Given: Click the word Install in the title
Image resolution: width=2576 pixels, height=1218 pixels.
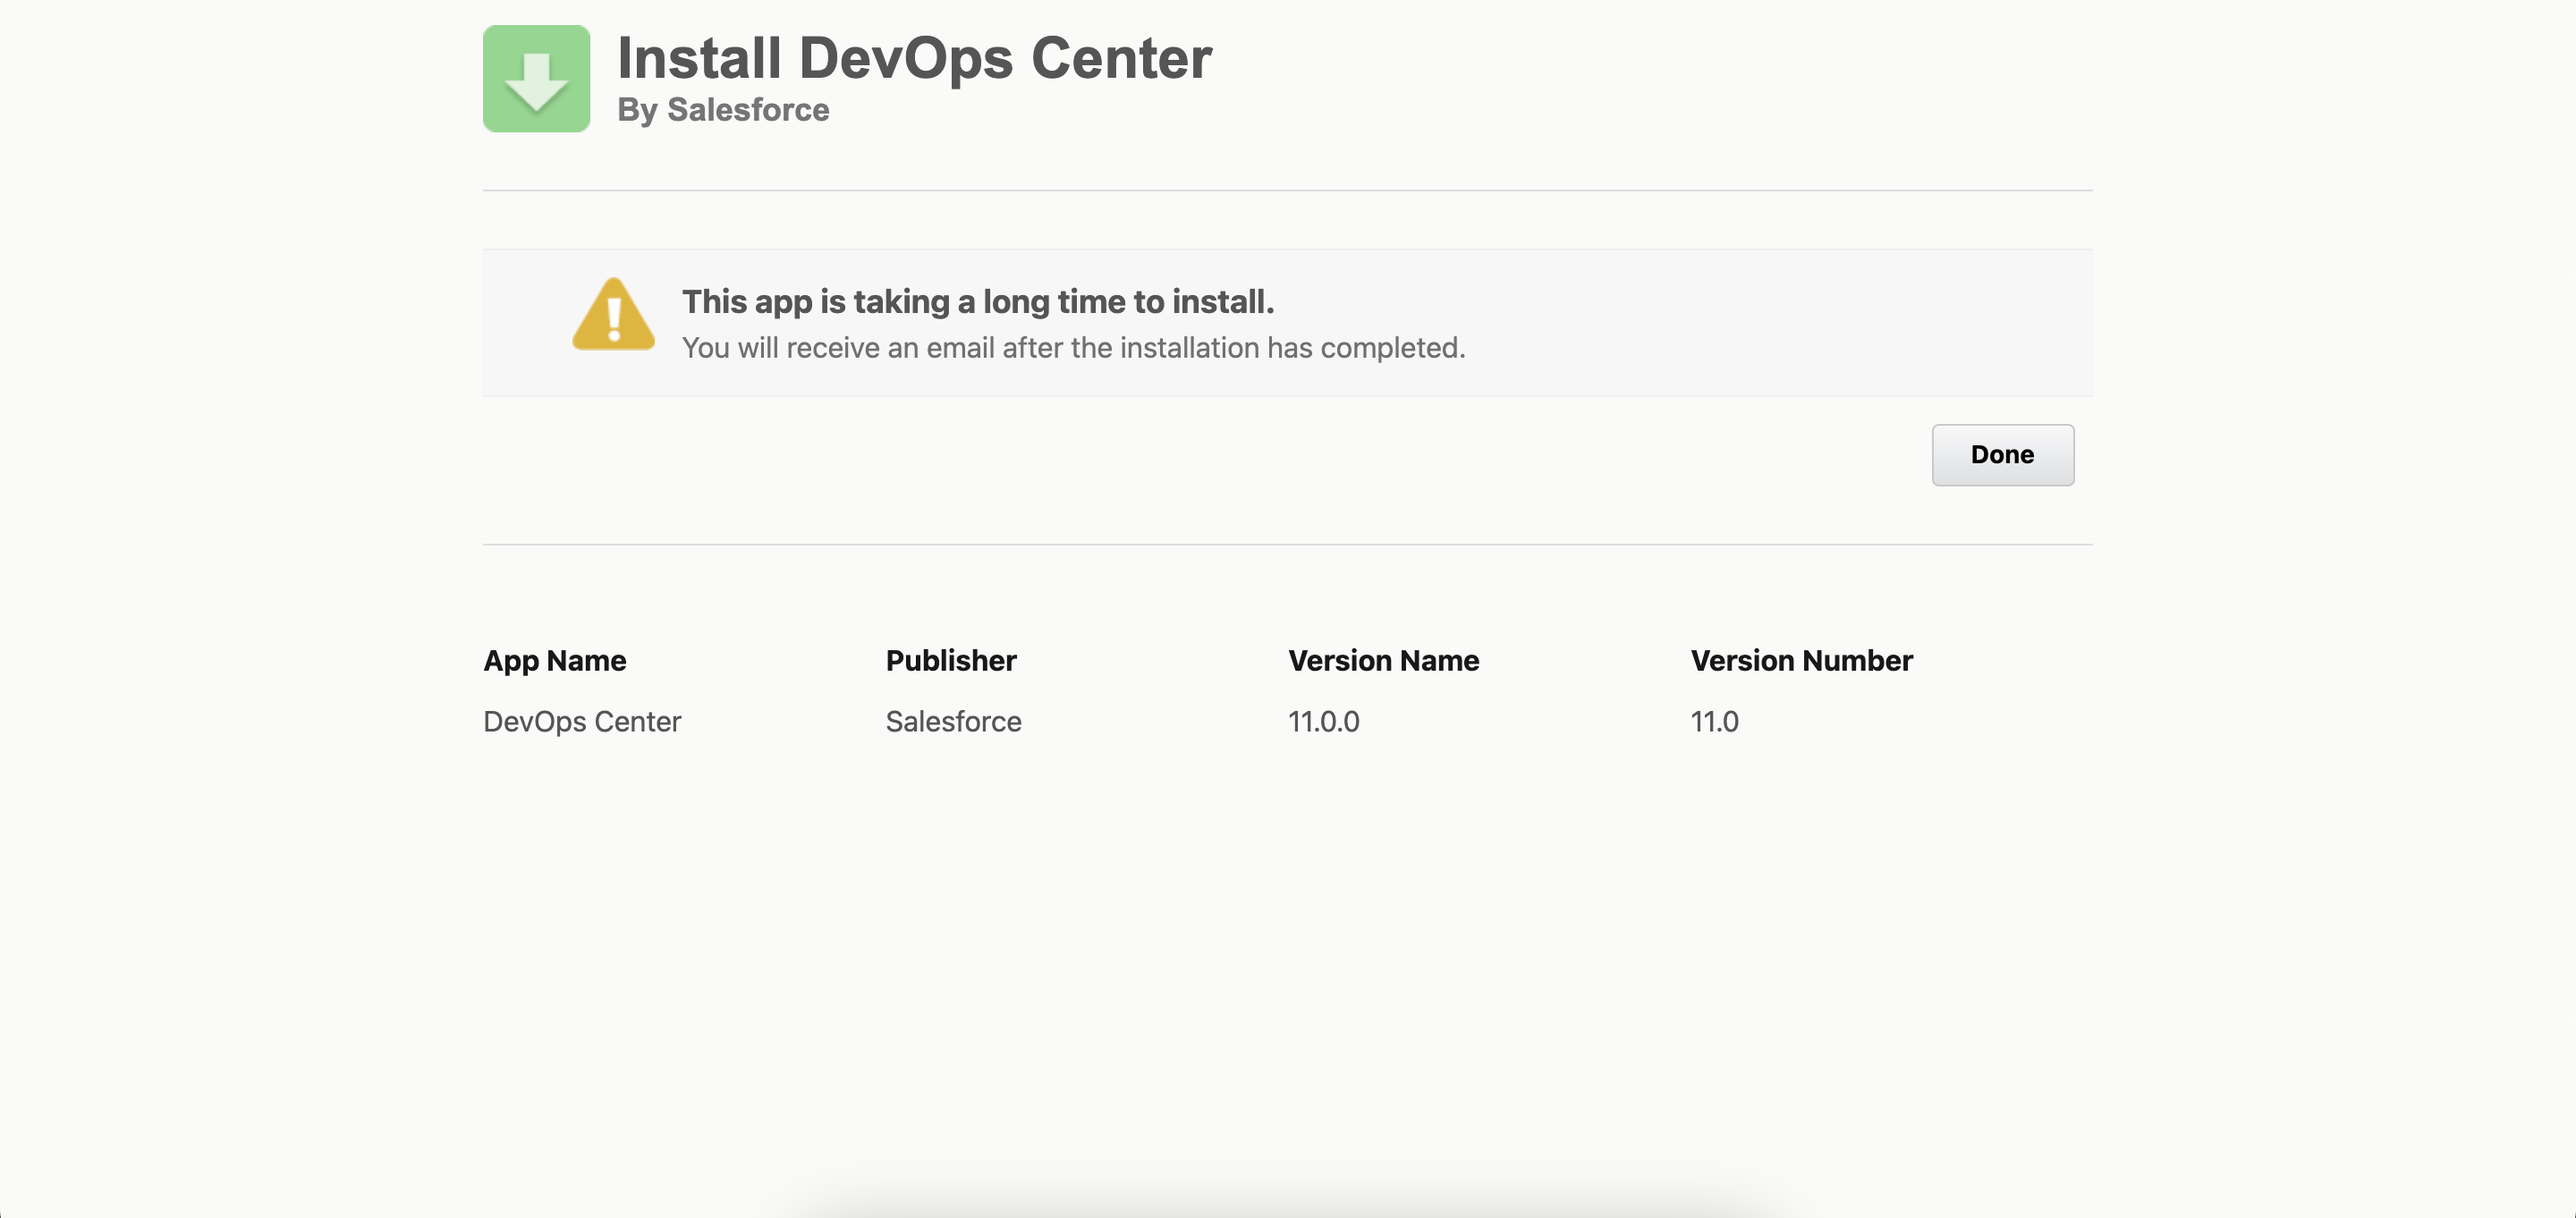Looking at the screenshot, I should pos(698,58).
